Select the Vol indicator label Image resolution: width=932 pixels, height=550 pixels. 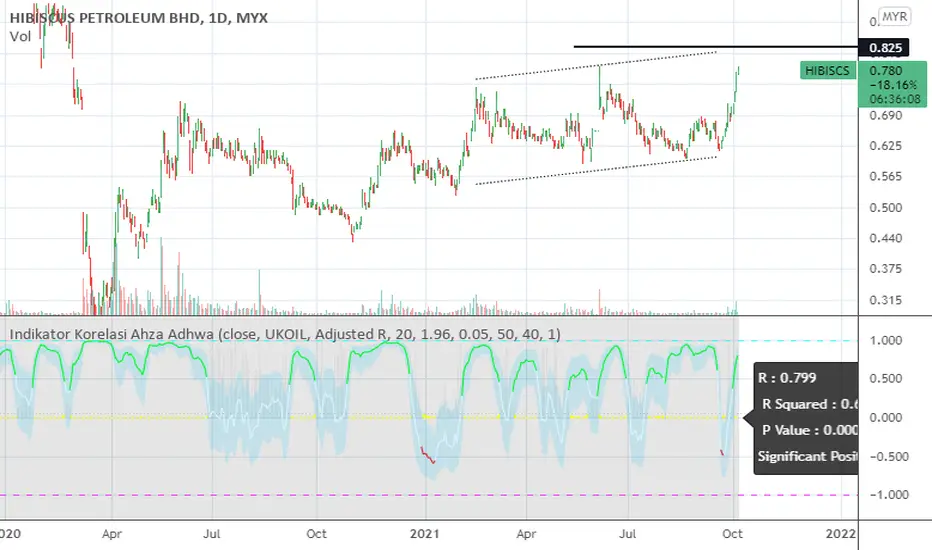click(x=20, y=36)
